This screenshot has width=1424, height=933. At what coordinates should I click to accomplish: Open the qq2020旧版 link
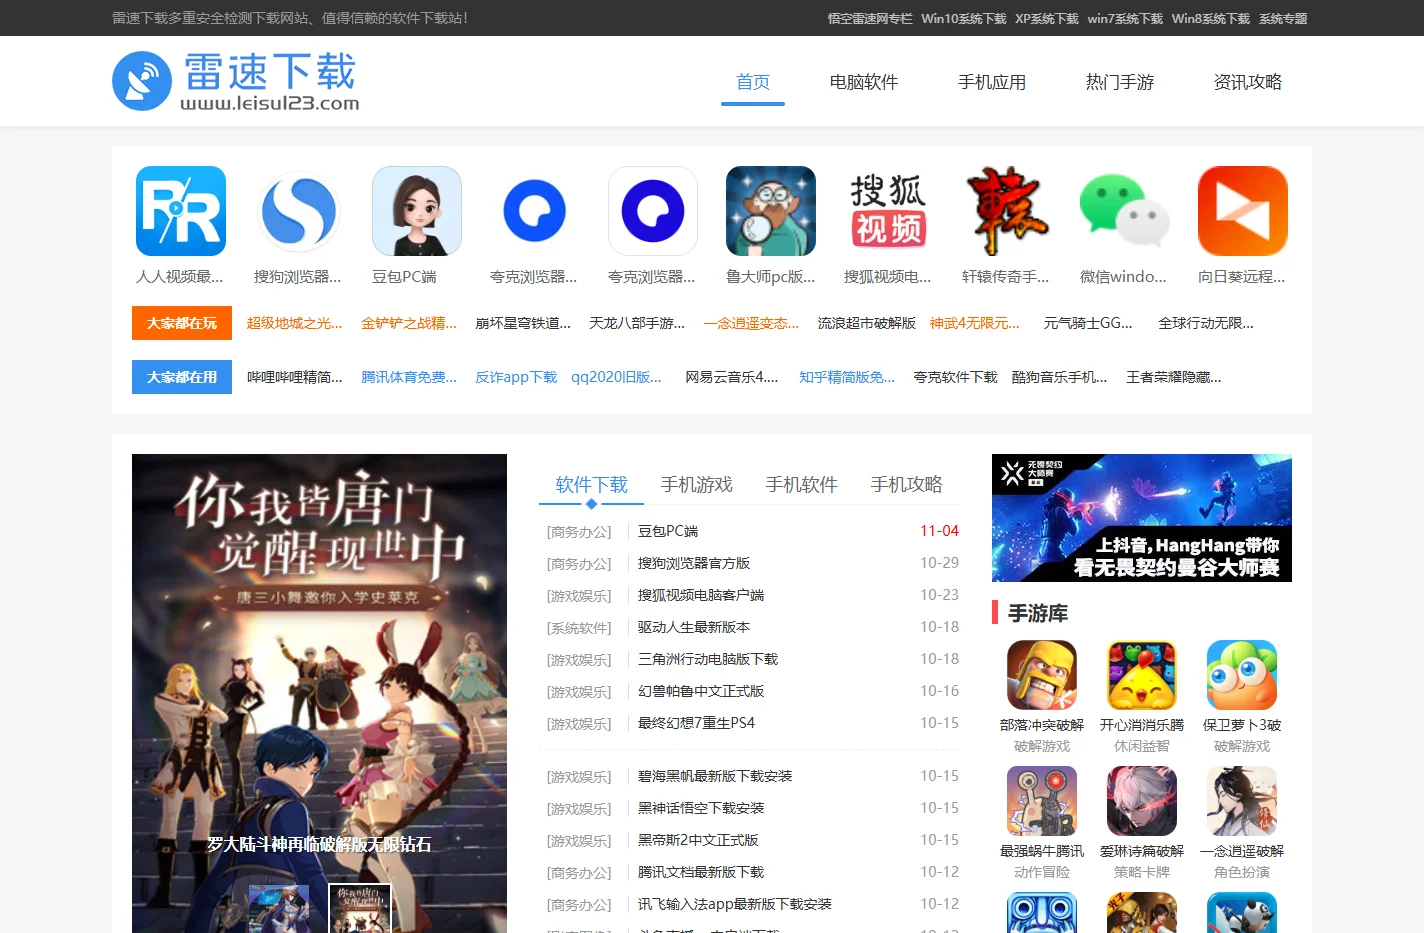tap(616, 377)
